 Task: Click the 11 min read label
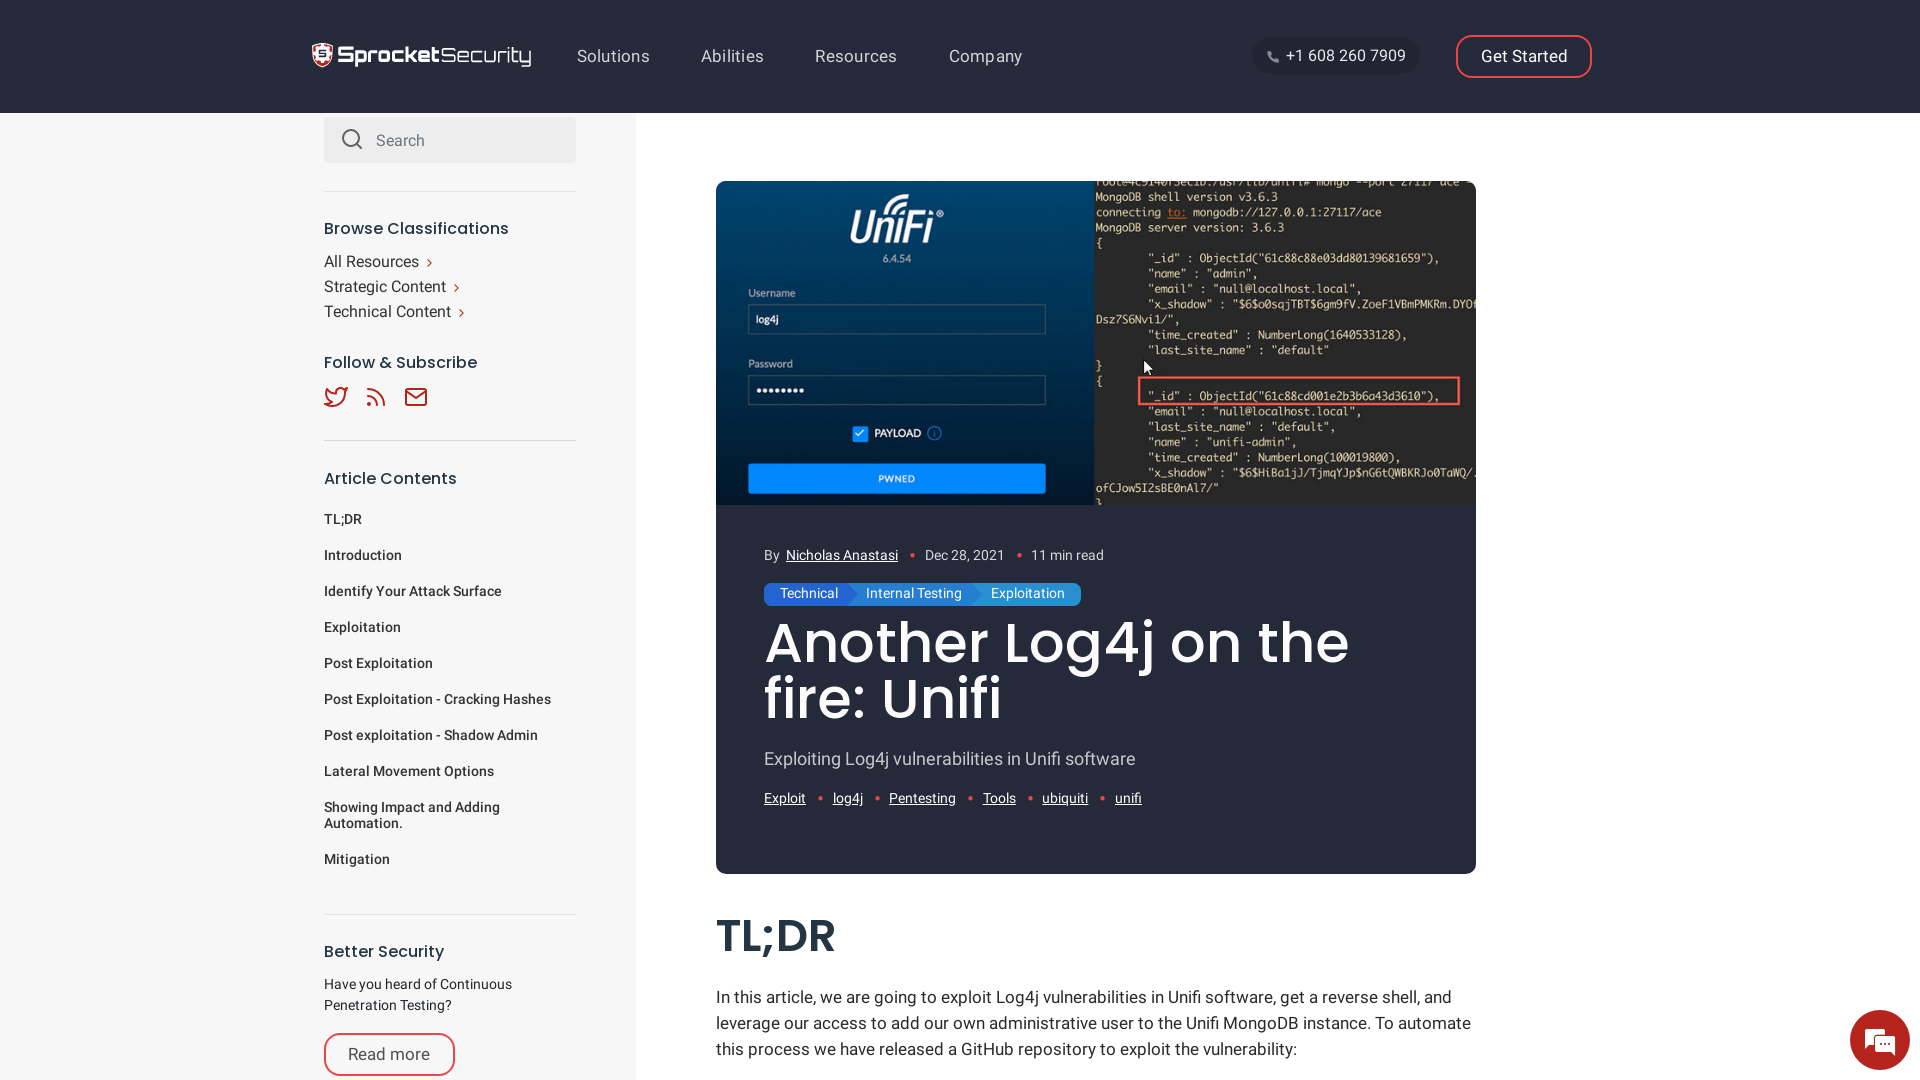[1068, 555]
